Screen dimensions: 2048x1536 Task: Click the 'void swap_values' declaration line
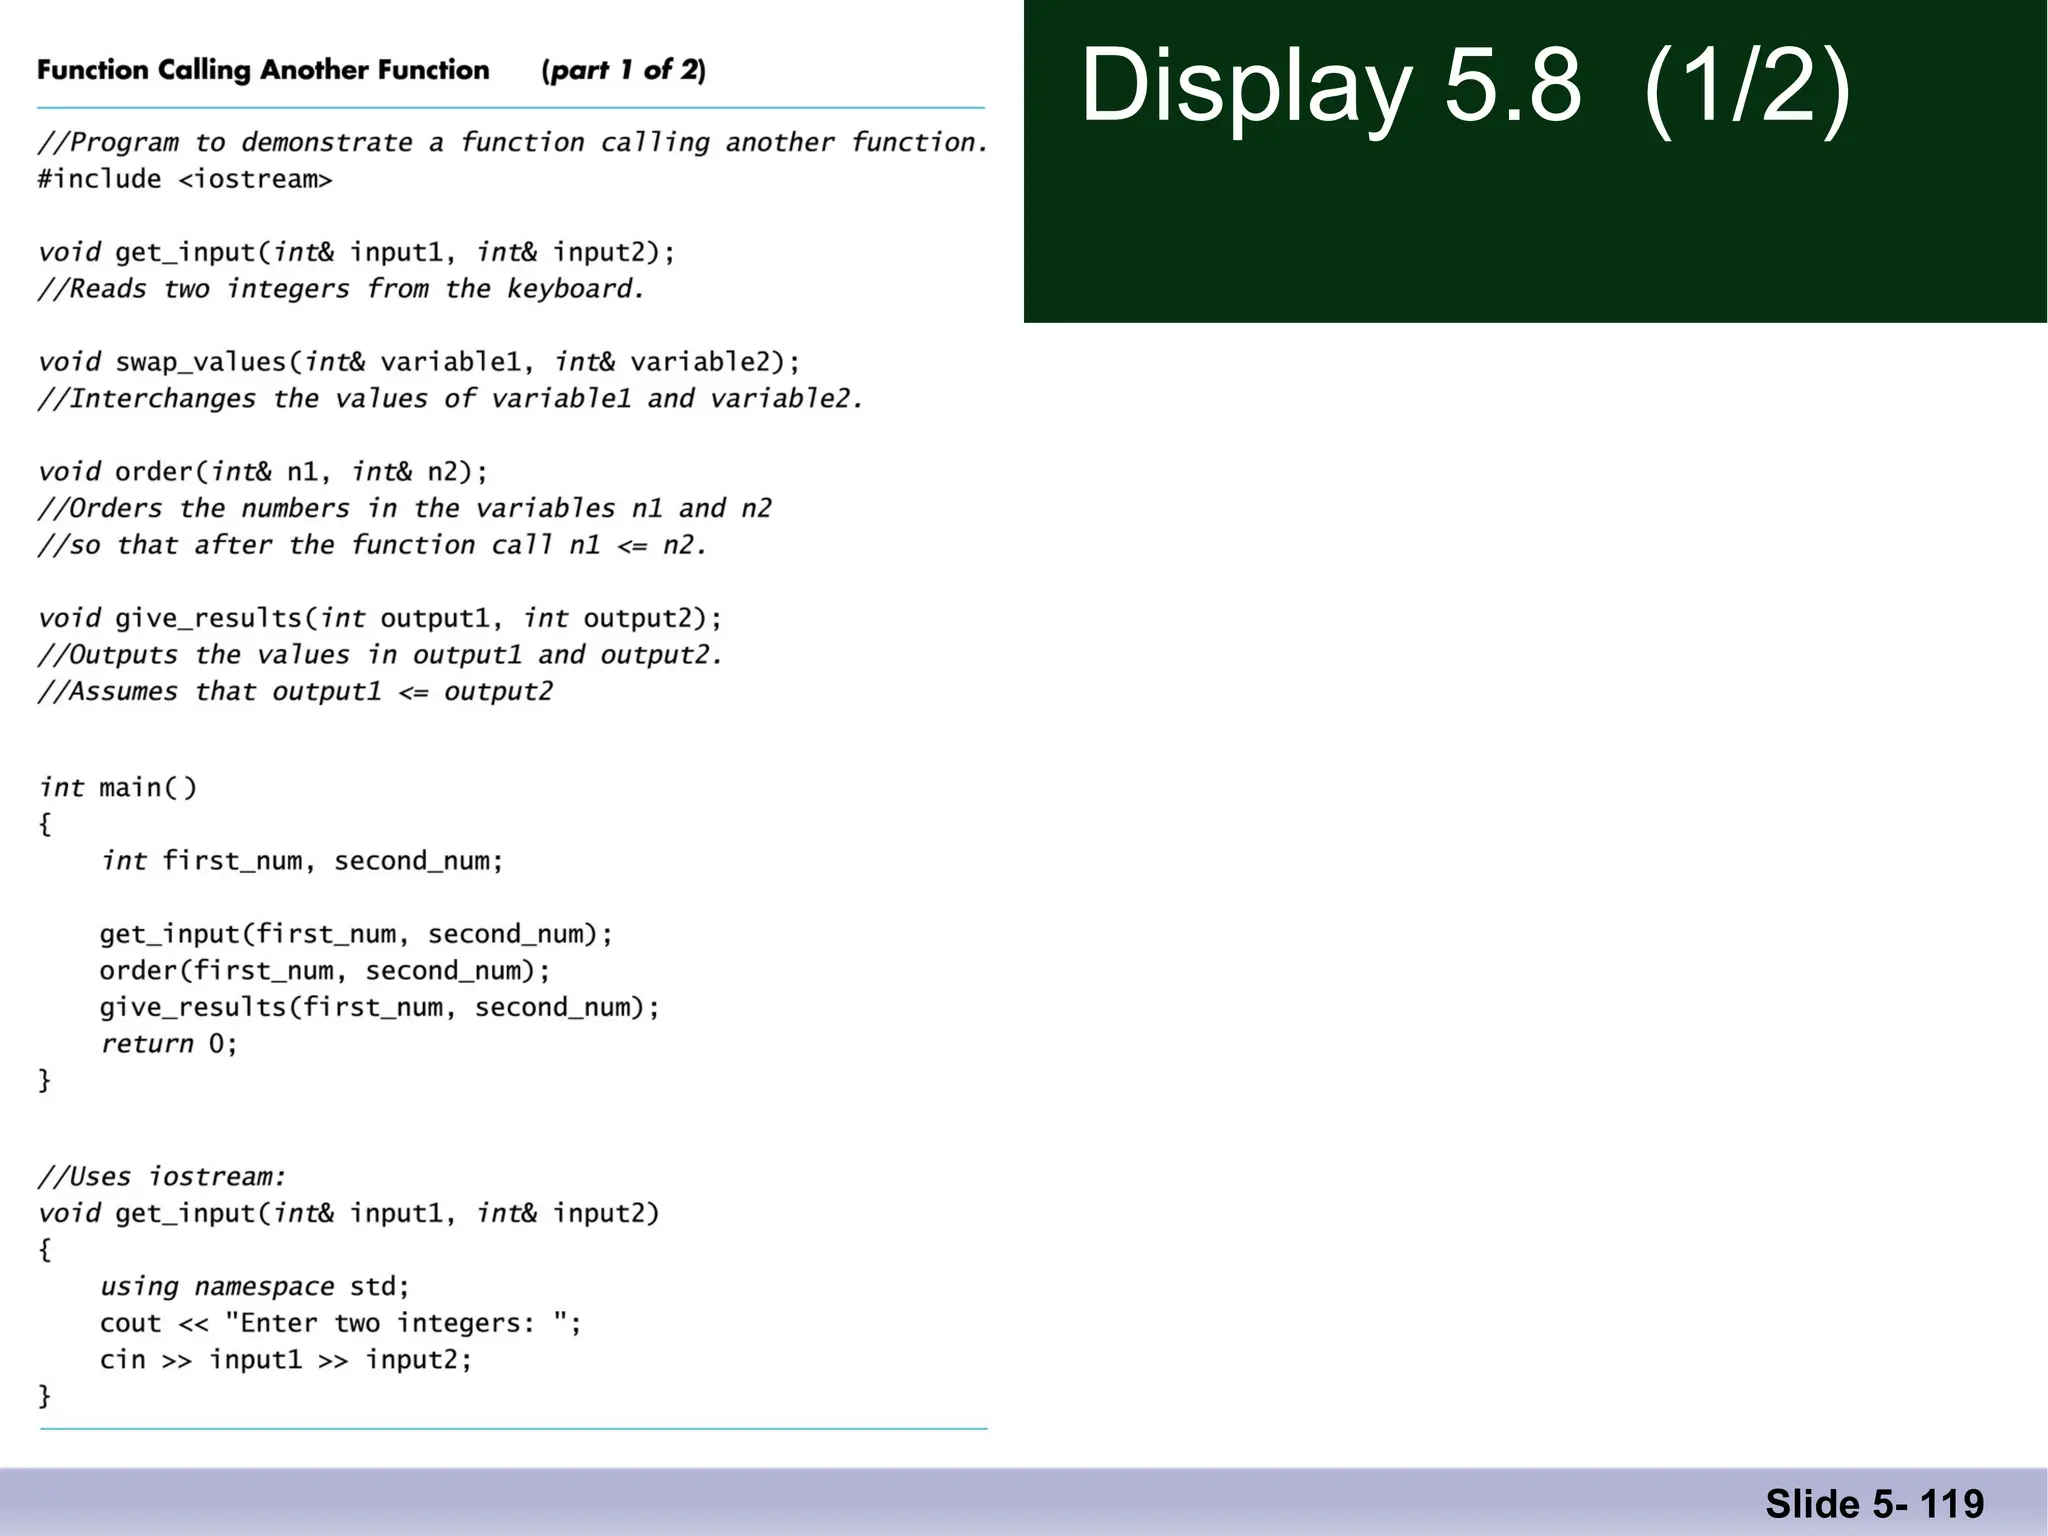coord(419,362)
